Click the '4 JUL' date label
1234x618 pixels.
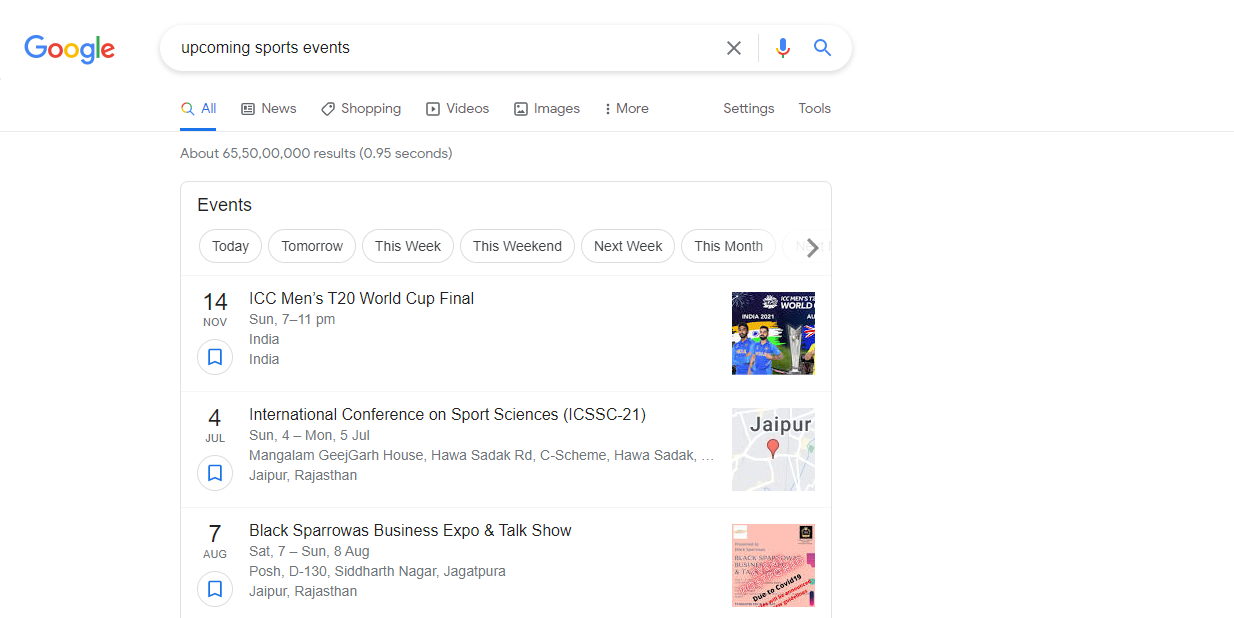click(x=215, y=425)
